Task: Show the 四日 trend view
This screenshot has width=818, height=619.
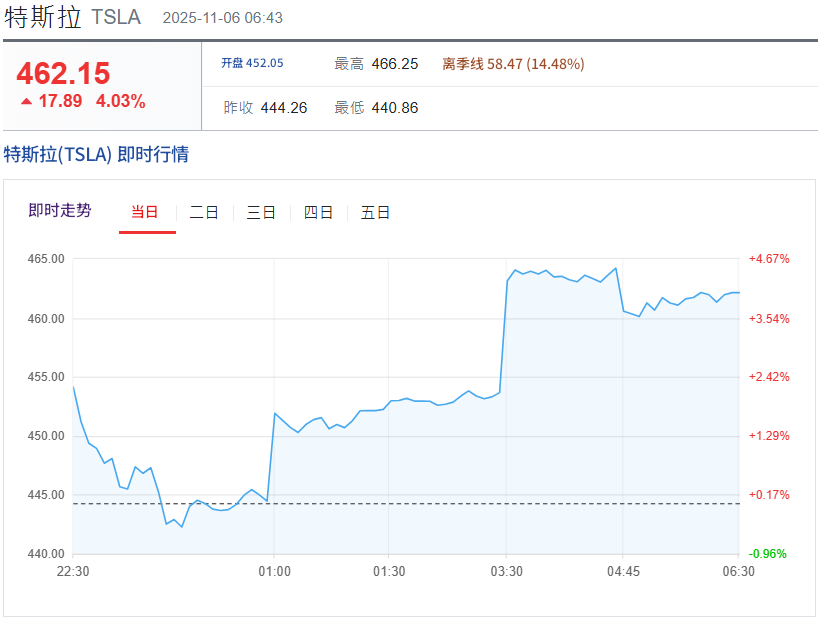Action: (x=318, y=212)
